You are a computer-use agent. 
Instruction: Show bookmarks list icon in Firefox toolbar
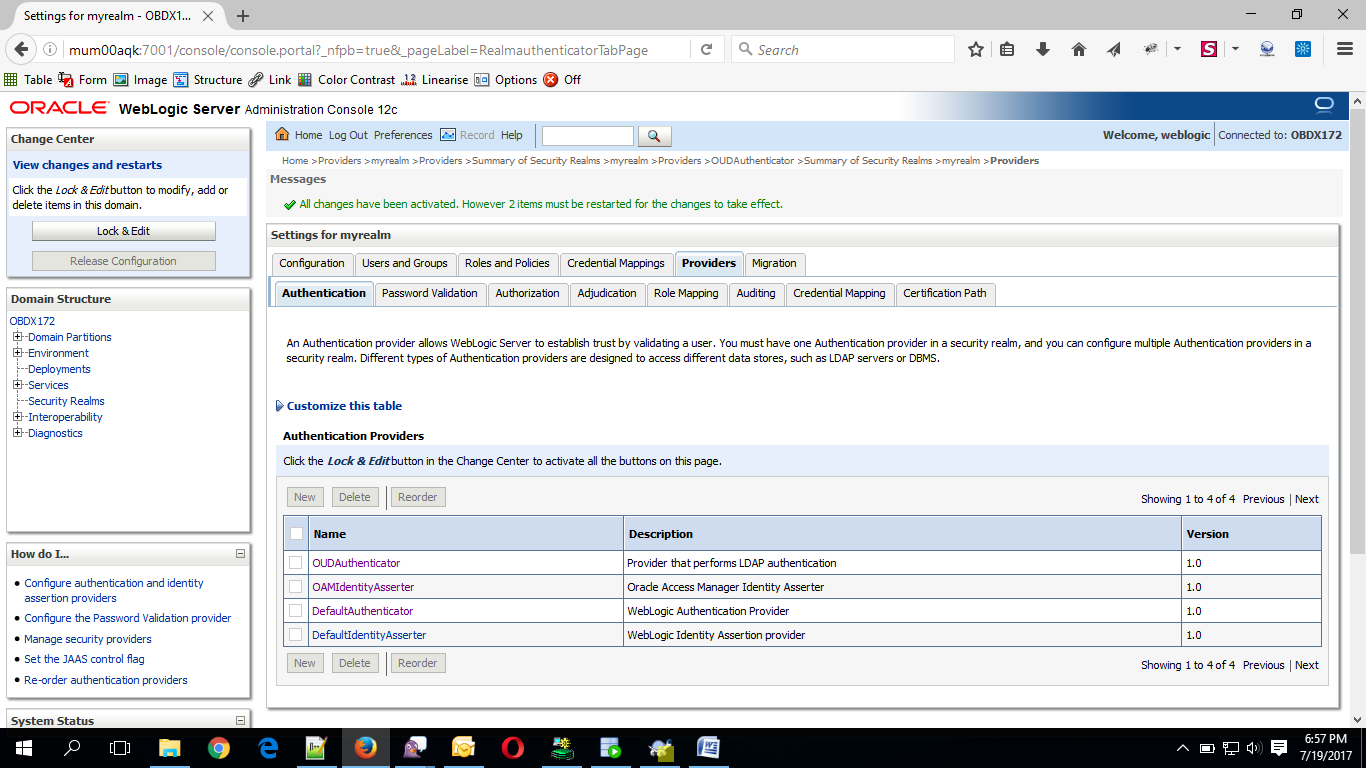coord(1007,49)
